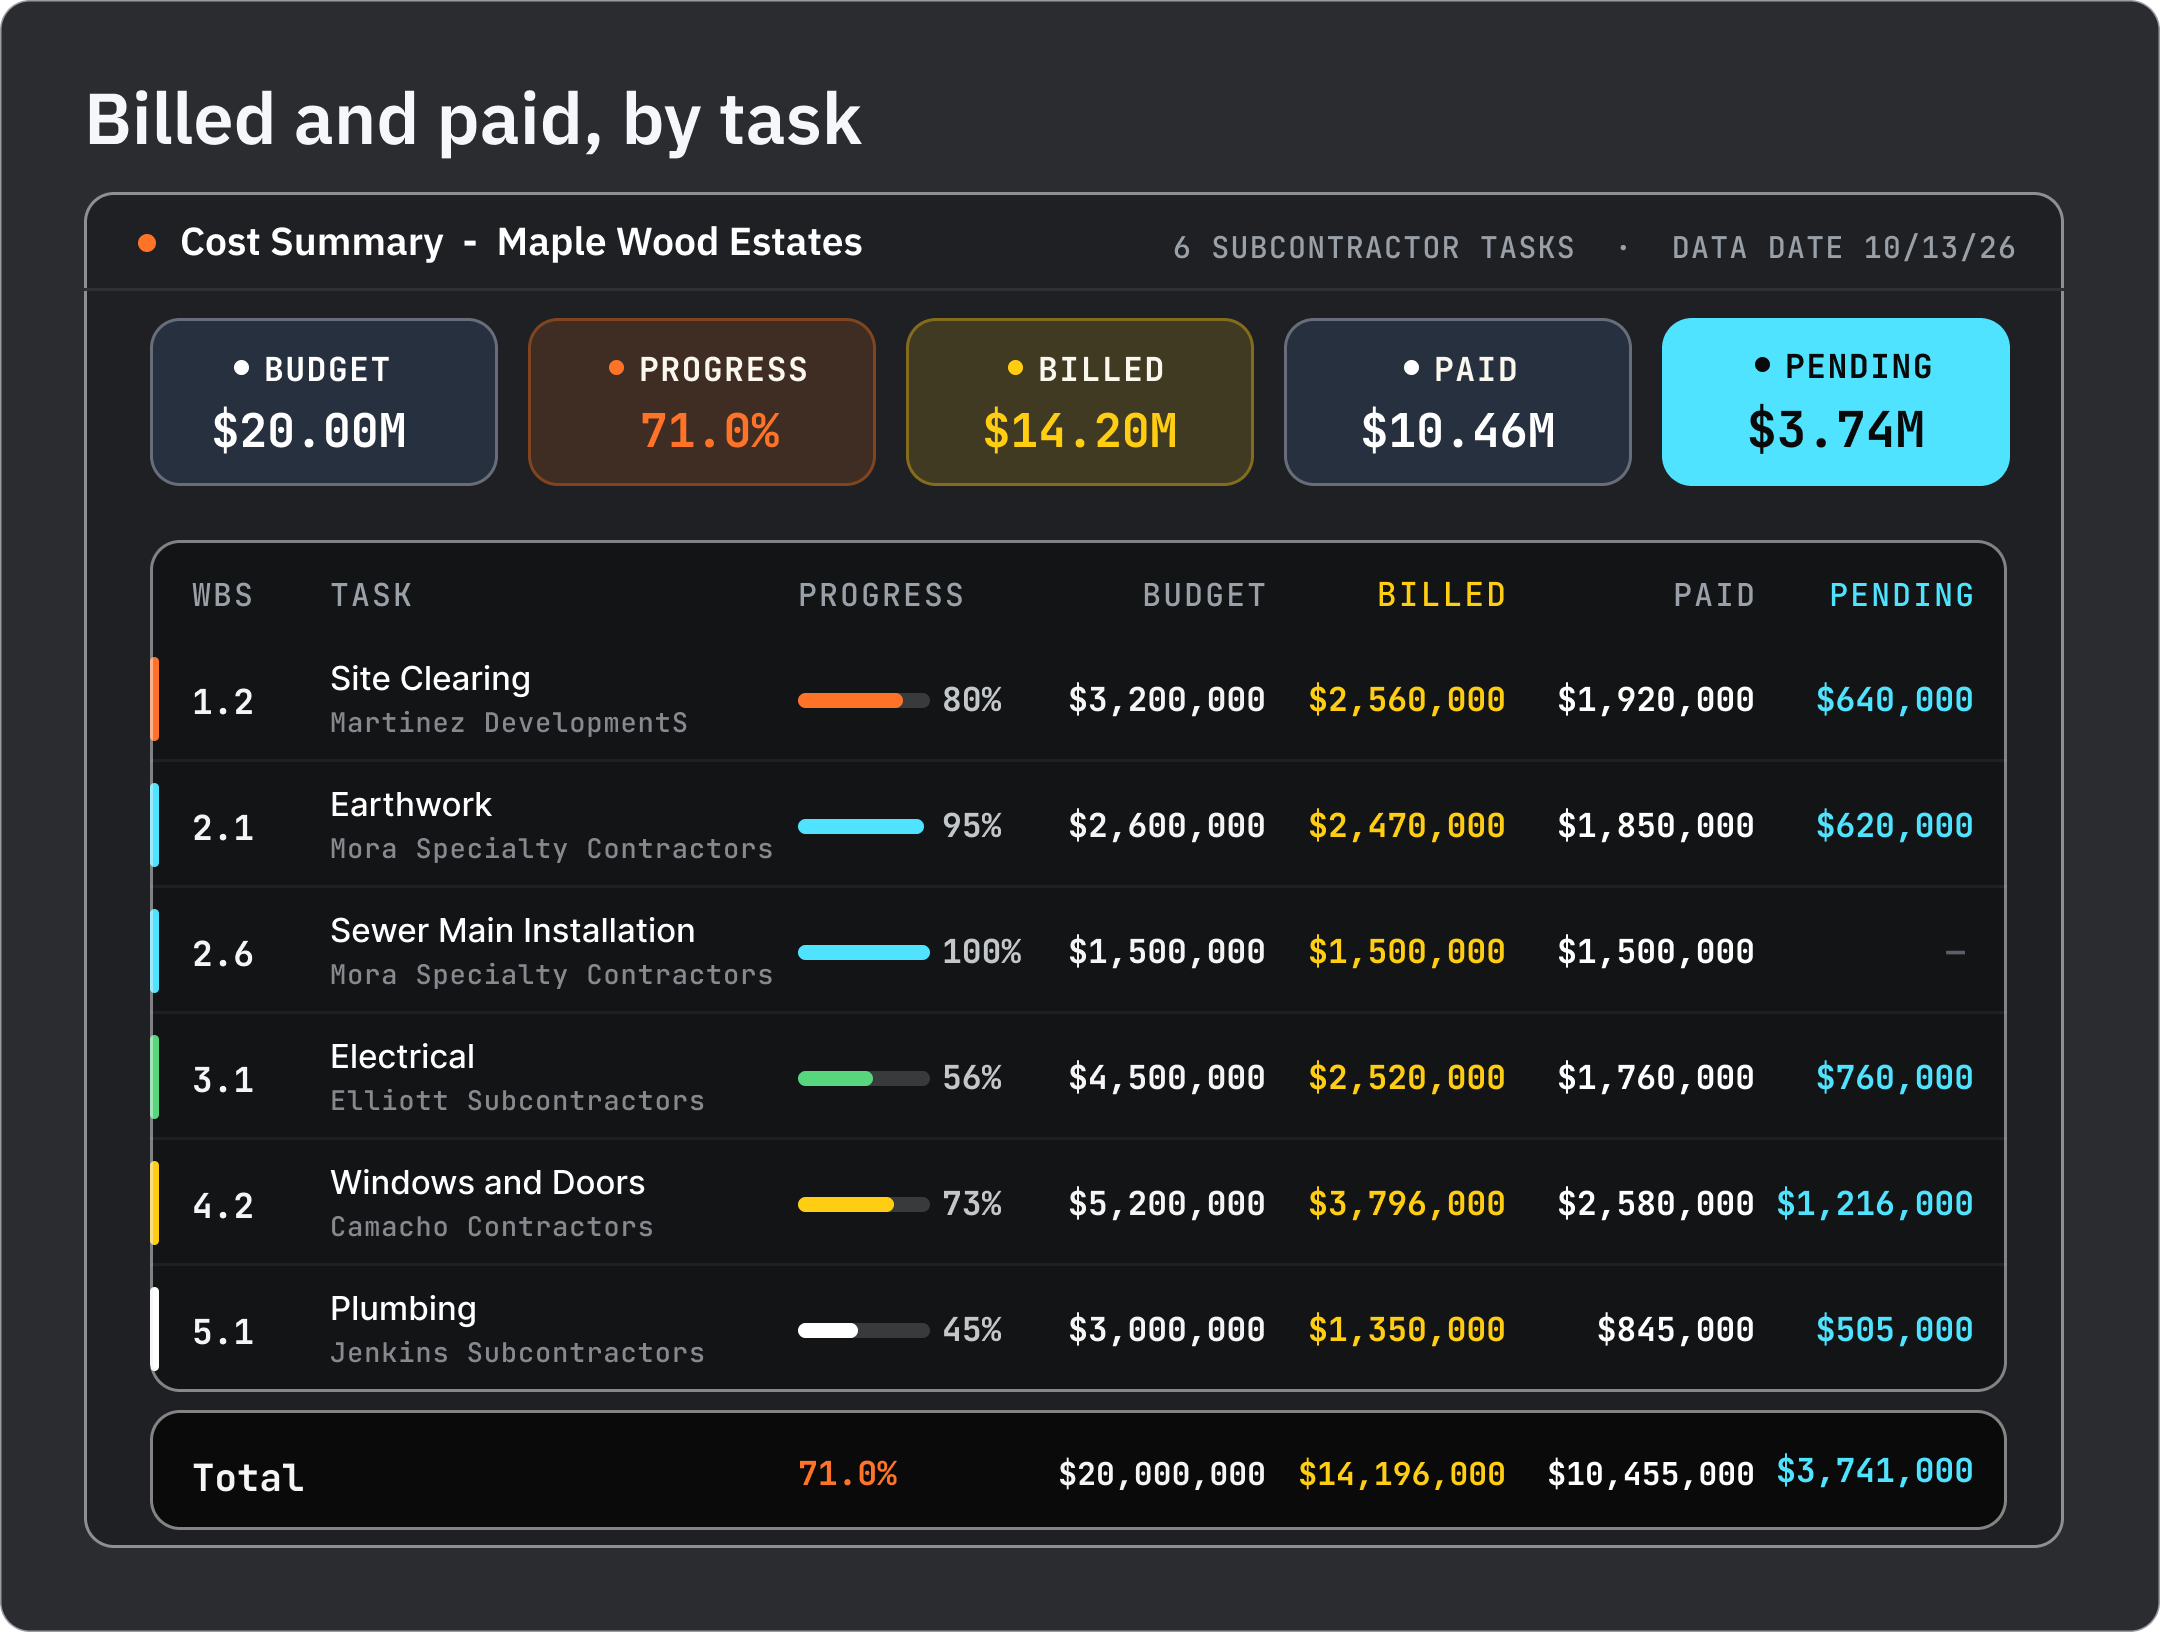Click the cyan PENDING column header
This screenshot has width=2160, height=1632.
(1902, 595)
